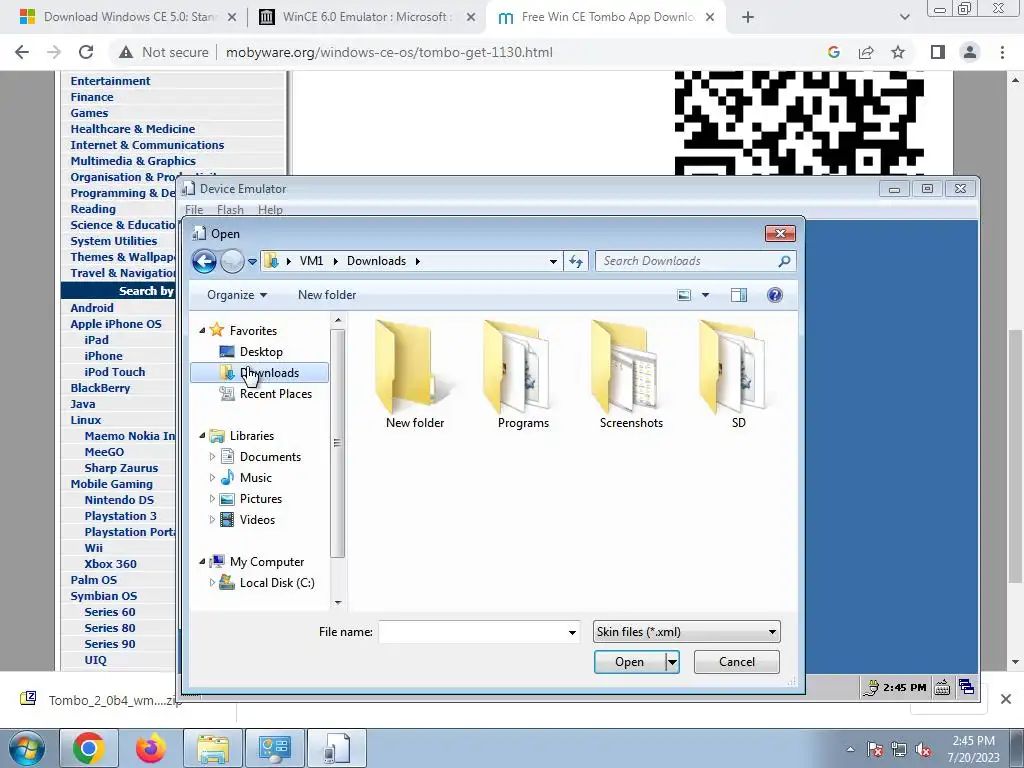Open the recent locations dropdown beside the Forward arrow

(x=252, y=261)
